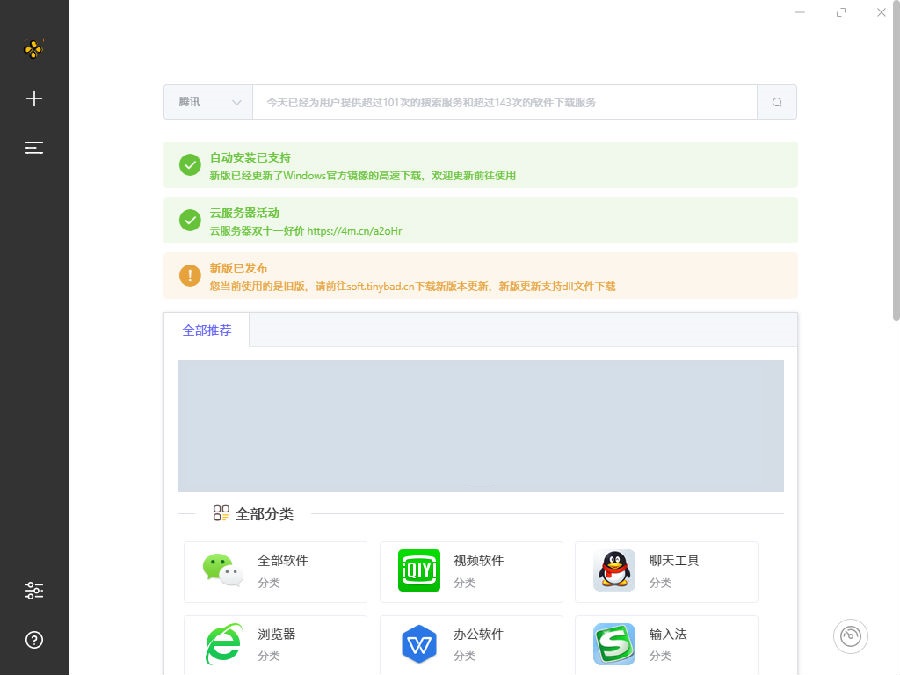Viewport: 900px width, 675px height.
Task: Open the list icon in the sidebar
Action: (34, 147)
